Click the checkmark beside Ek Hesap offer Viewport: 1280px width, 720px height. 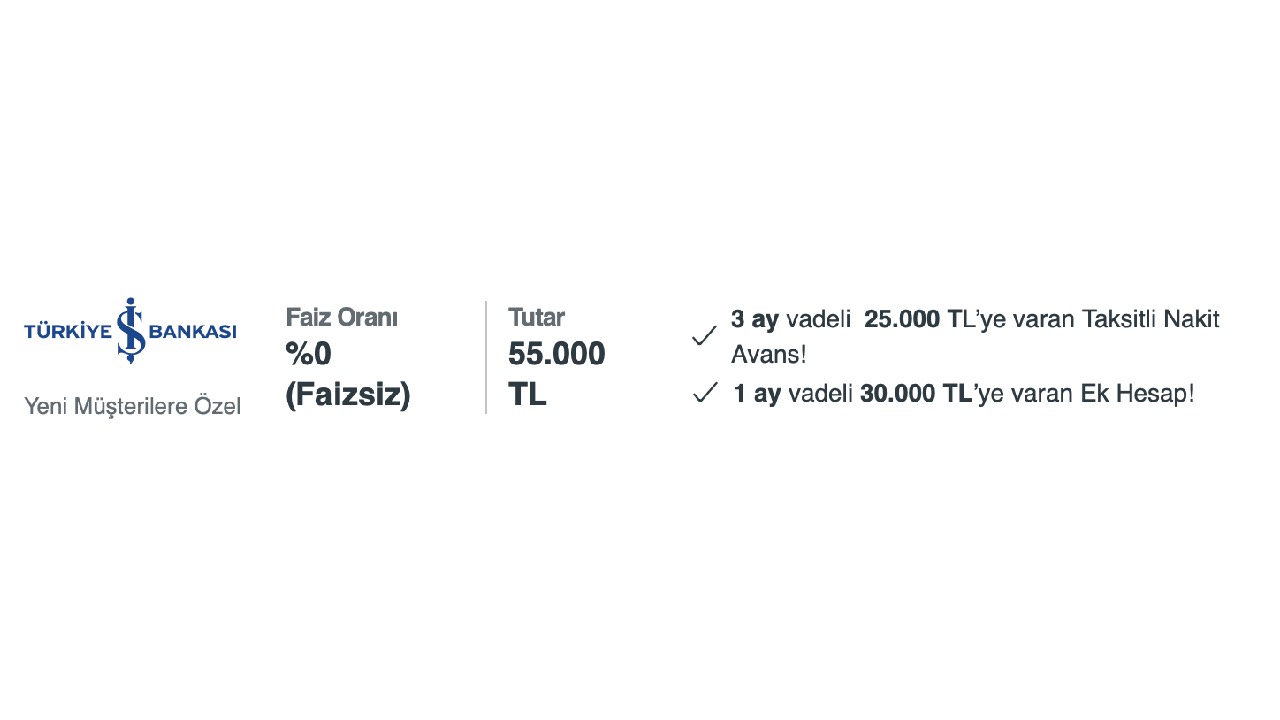tap(705, 392)
